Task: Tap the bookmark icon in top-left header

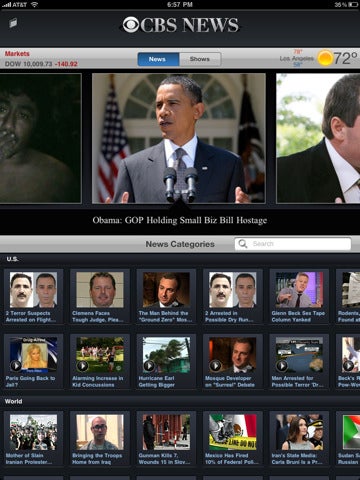Action: coord(13,23)
